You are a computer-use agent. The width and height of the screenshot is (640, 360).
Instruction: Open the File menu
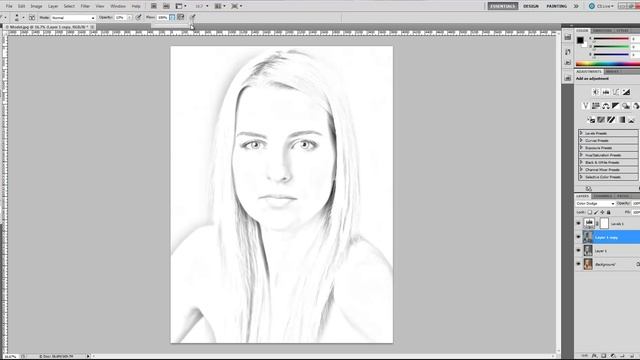[9, 6]
